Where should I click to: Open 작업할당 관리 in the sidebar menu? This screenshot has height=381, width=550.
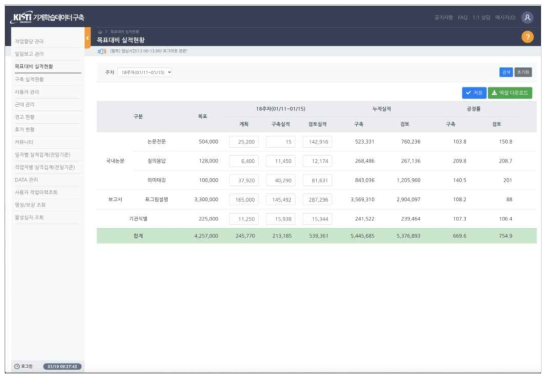click(29, 41)
